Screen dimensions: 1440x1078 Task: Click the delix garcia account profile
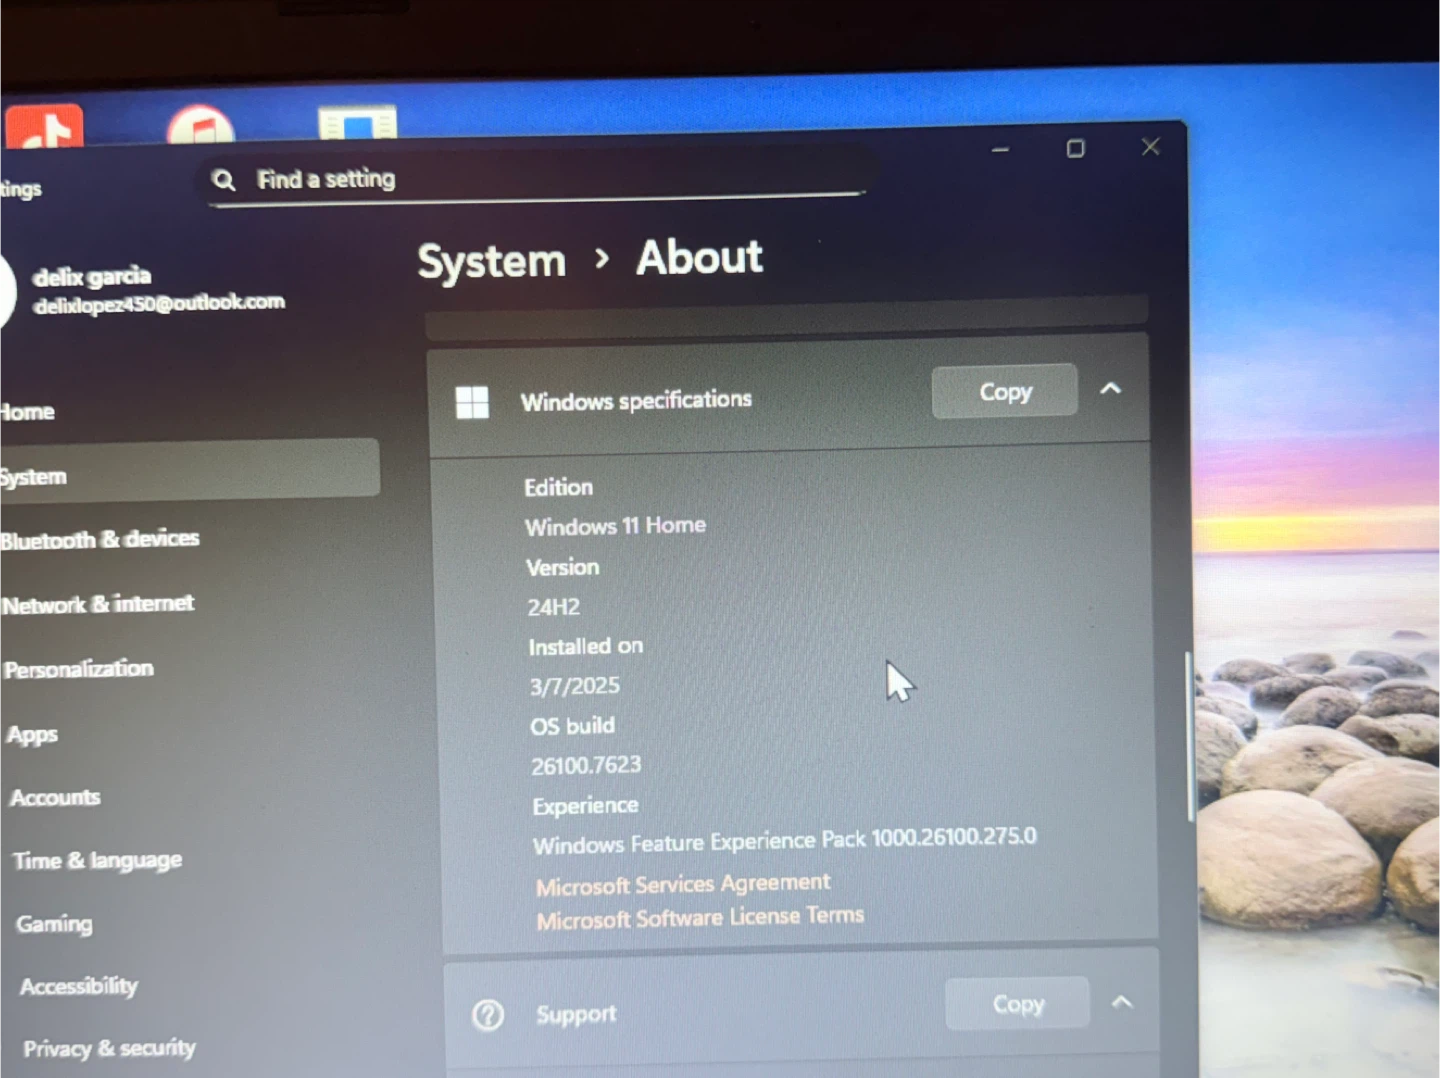pyautogui.click(x=145, y=289)
